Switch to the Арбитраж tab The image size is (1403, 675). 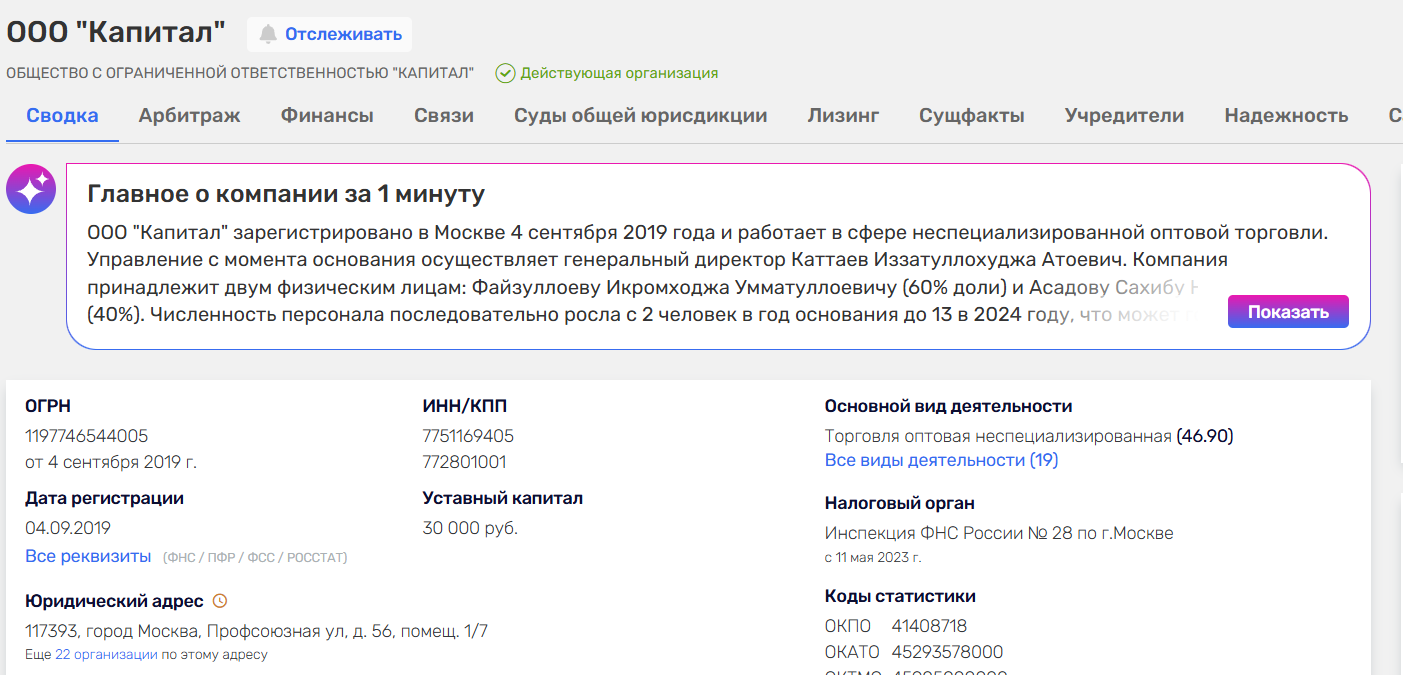click(x=189, y=115)
